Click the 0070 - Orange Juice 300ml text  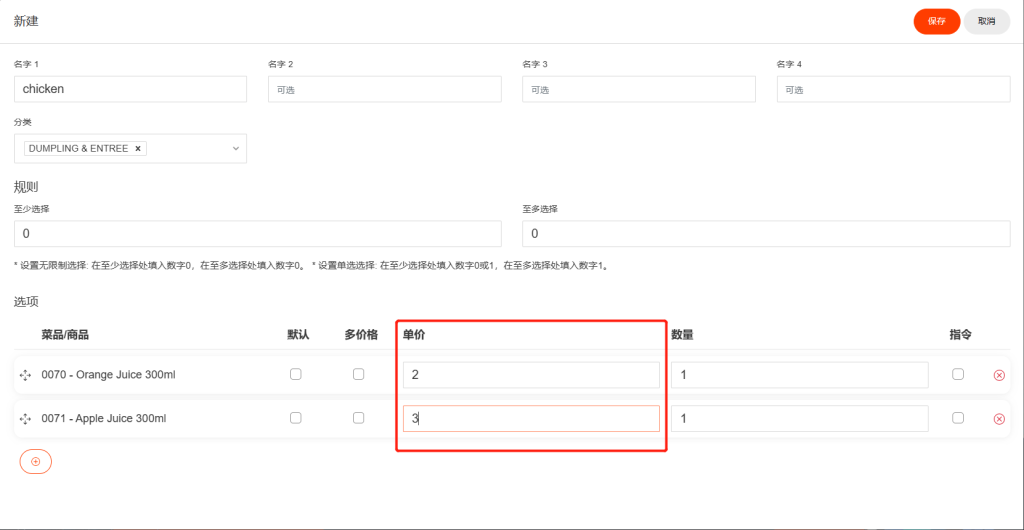point(108,375)
